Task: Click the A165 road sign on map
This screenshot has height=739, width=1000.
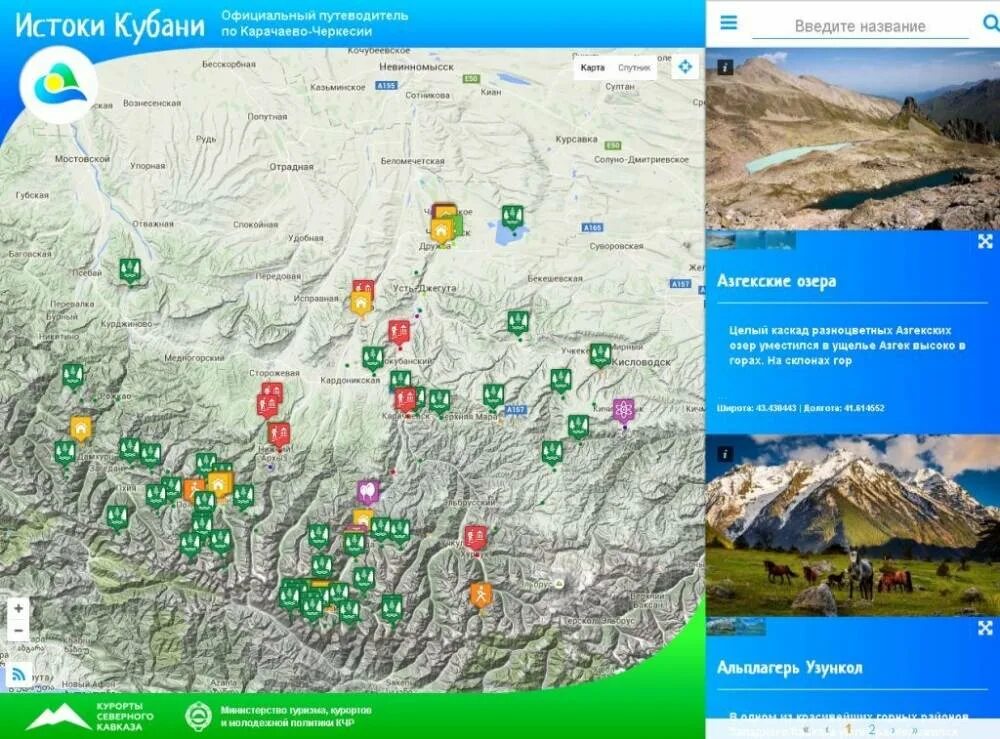Action: 592,227
